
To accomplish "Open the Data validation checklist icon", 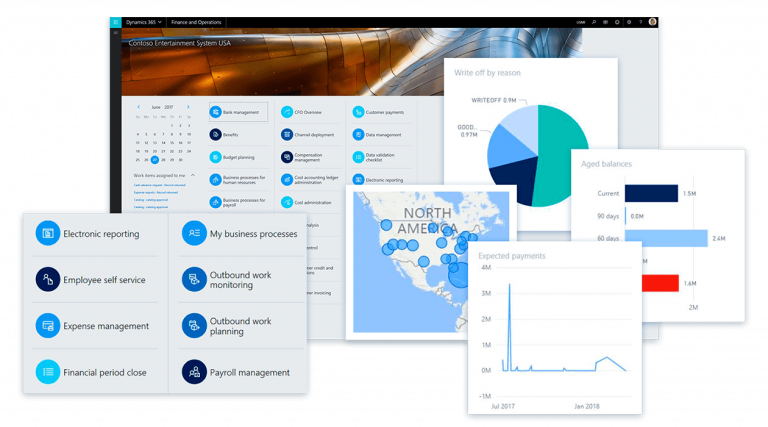I will tap(359, 157).
